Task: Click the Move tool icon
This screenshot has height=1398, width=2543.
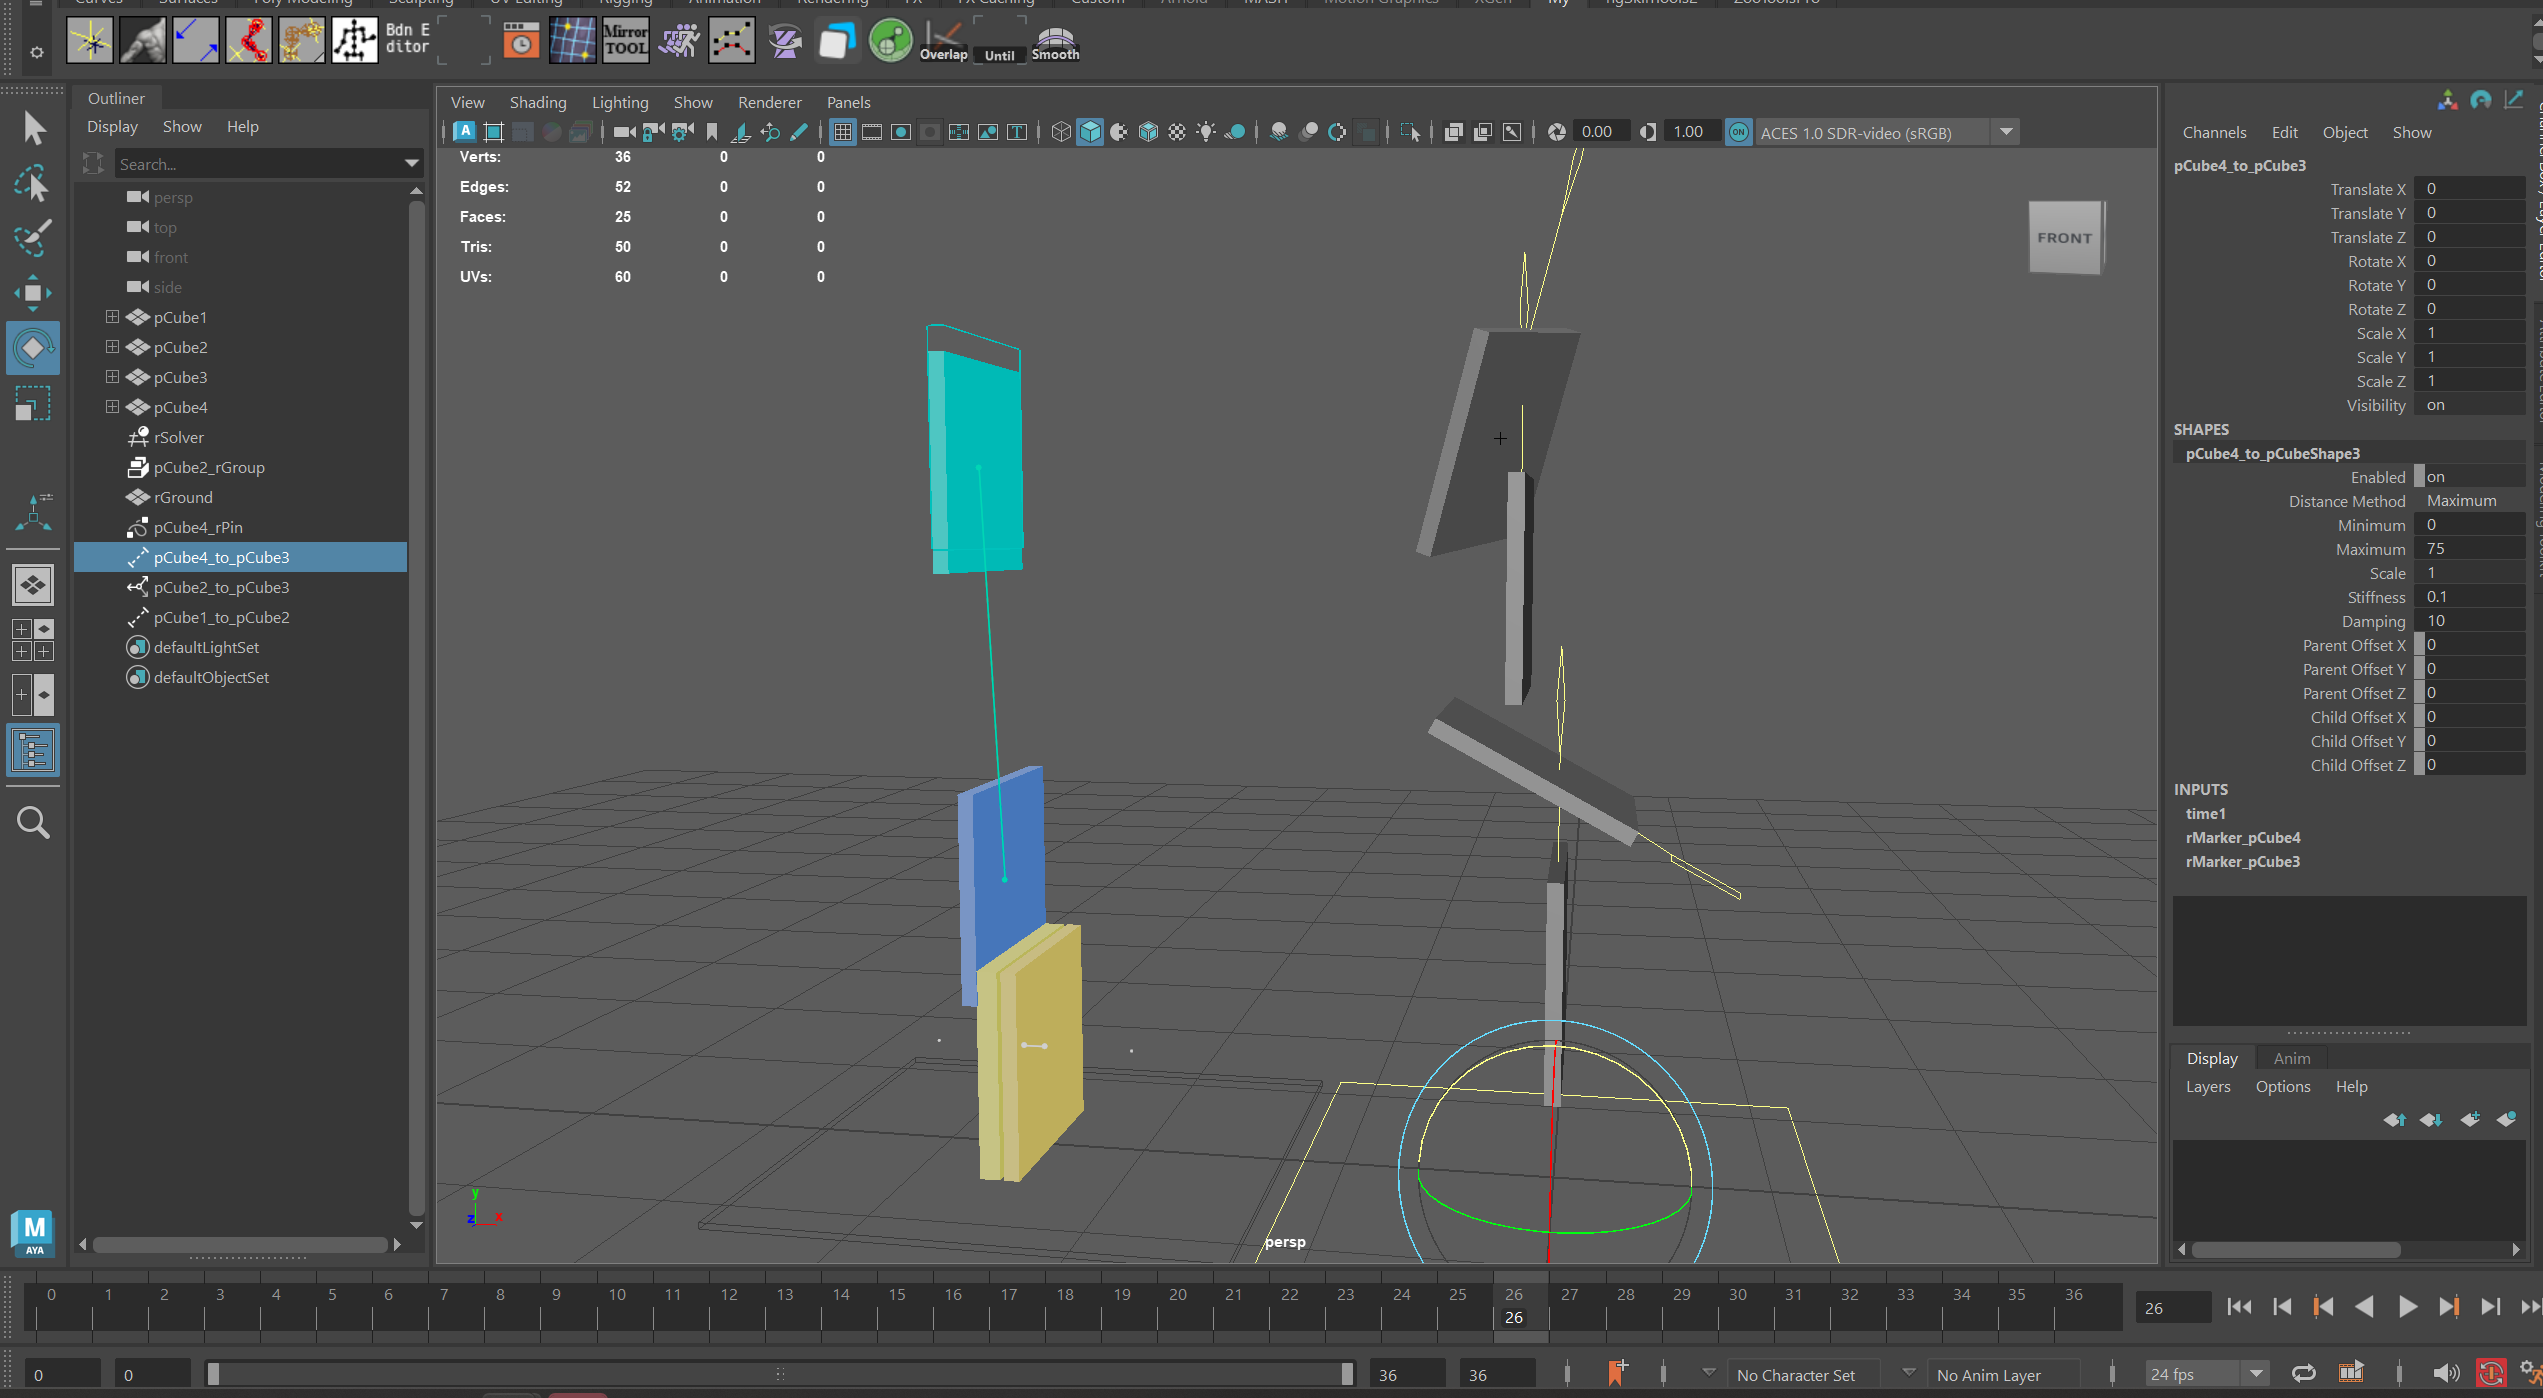Action: point(33,292)
